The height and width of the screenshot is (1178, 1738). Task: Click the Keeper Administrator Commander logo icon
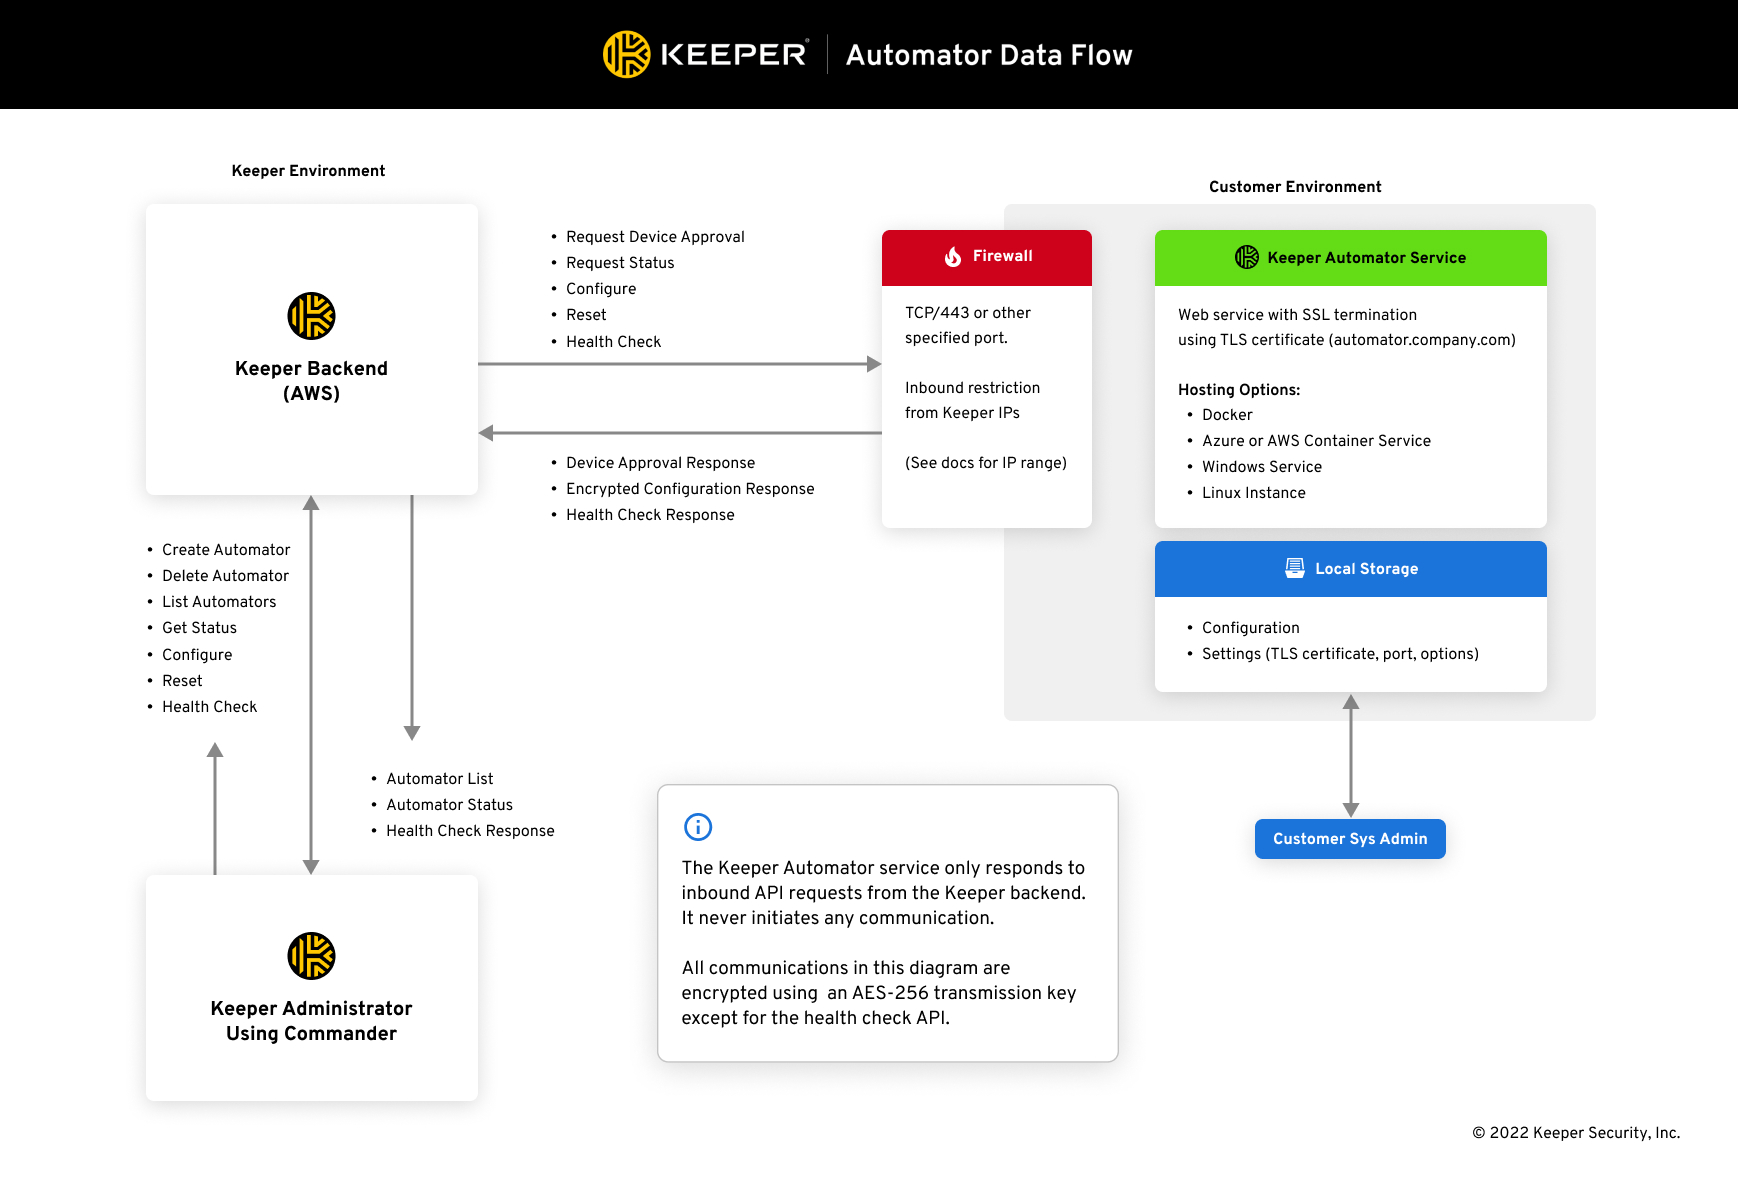pyautogui.click(x=311, y=956)
